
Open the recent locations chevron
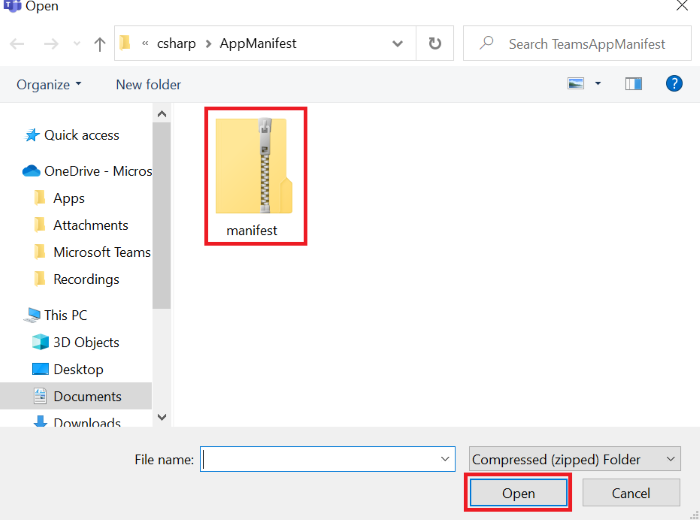click(x=77, y=44)
